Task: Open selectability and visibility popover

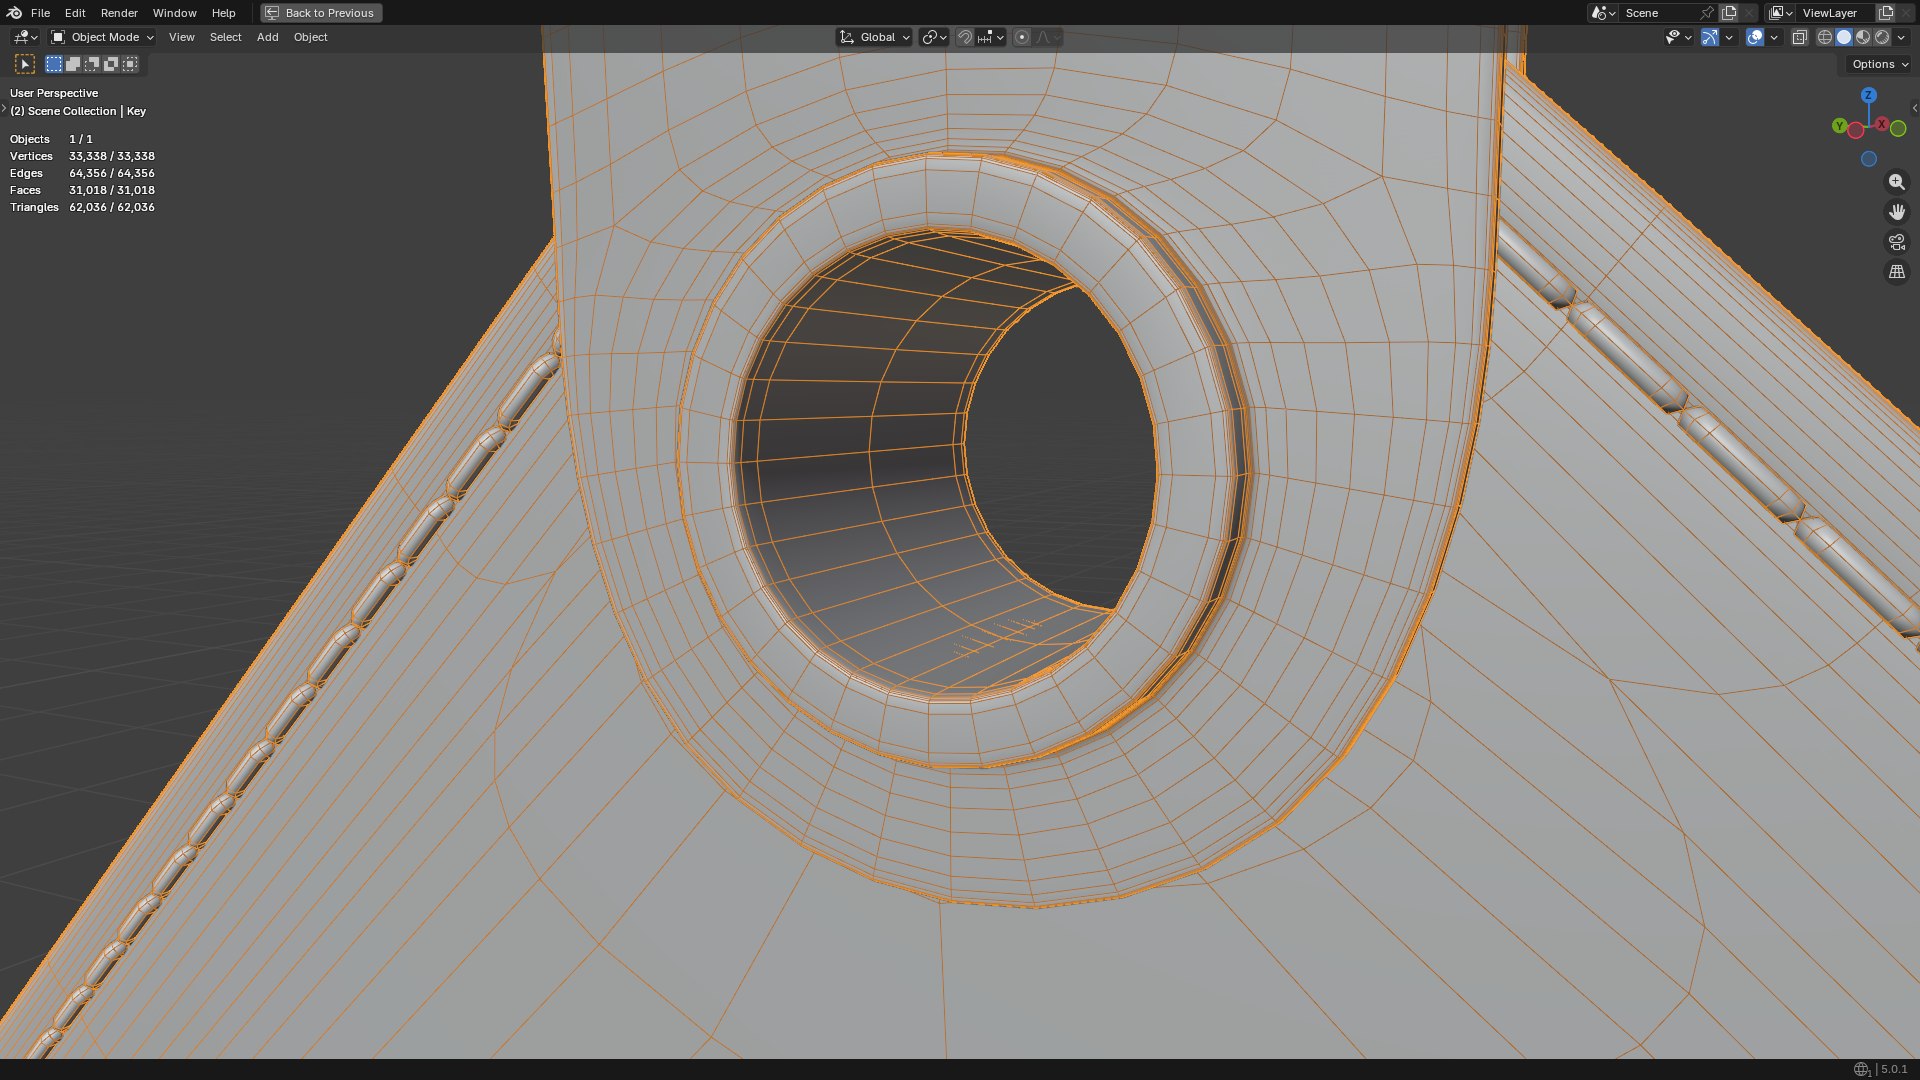Action: [1678, 37]
